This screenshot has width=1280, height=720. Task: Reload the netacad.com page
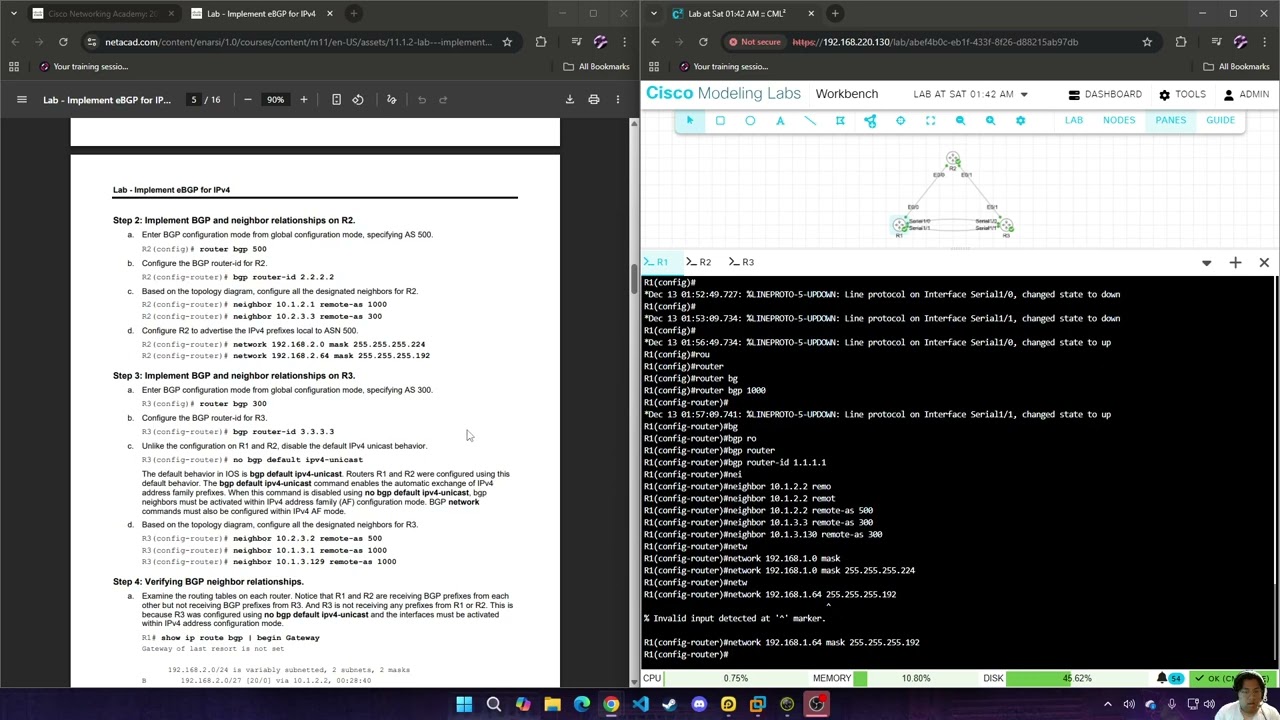63,42
